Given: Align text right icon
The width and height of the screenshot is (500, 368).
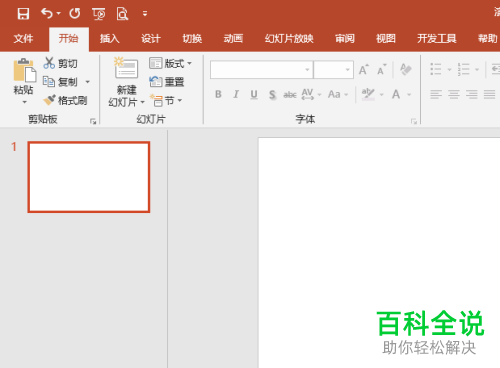Looking at the screenshot, I should click(x=472, y=95).
